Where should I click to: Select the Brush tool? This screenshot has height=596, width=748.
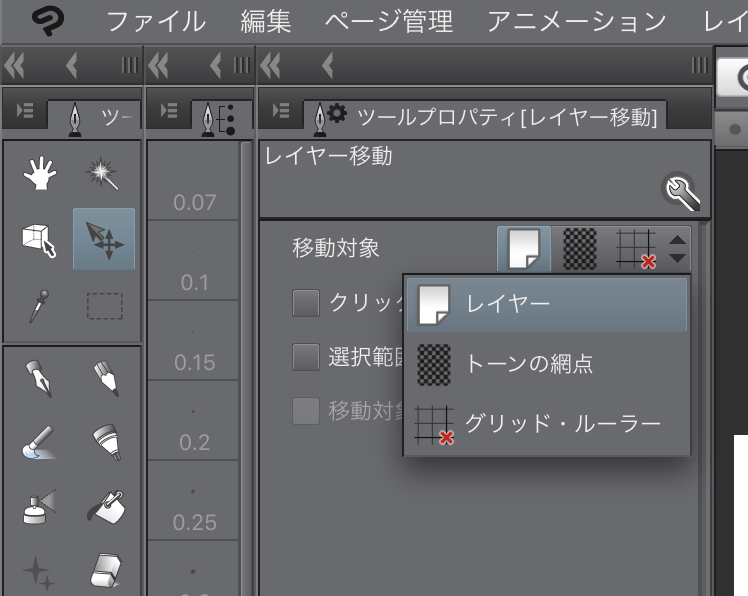[39, 443]
